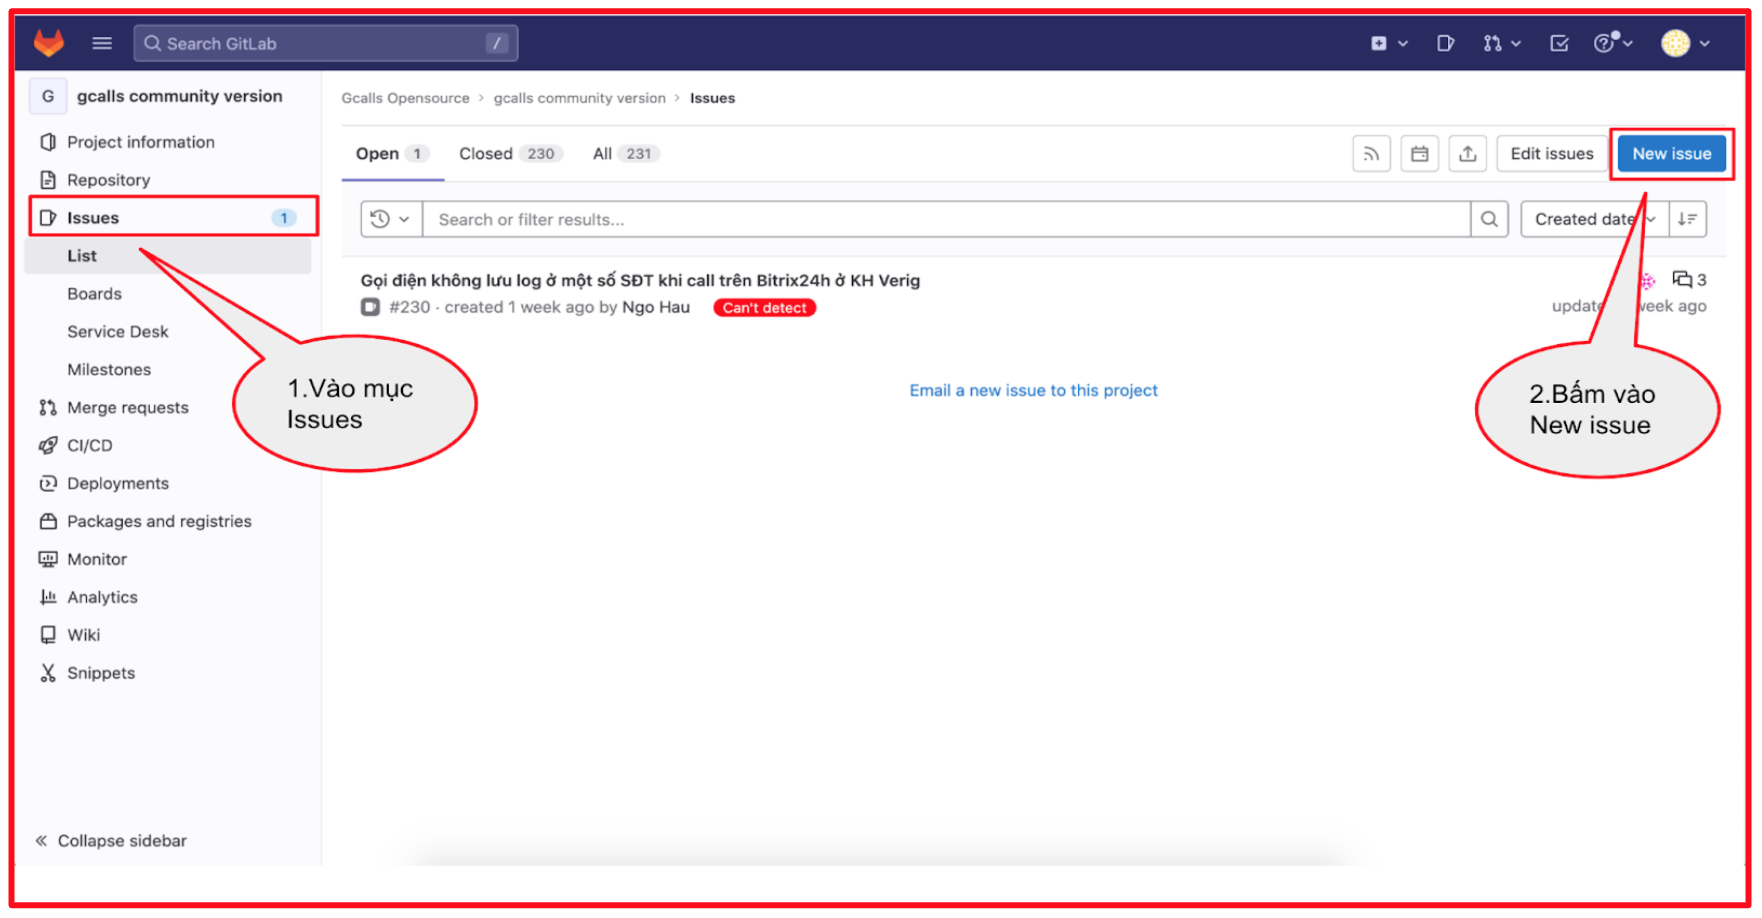
Task: Open the Issues icon in top bar
Action: coord(1445,43)
